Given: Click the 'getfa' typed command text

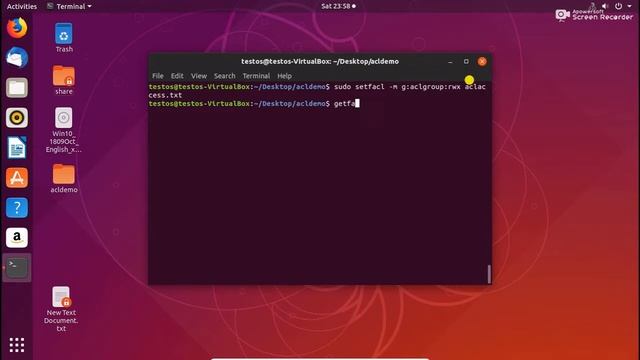Looking at the screenshot, I should click(344, 104).
